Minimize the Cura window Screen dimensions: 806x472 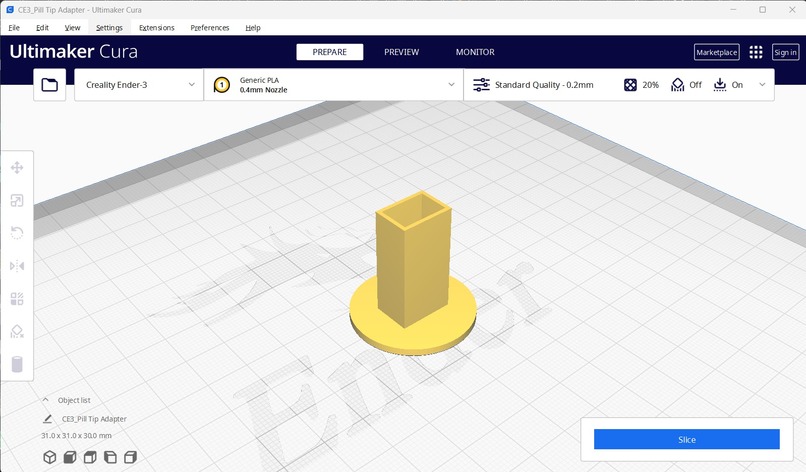tap(734, 10)
